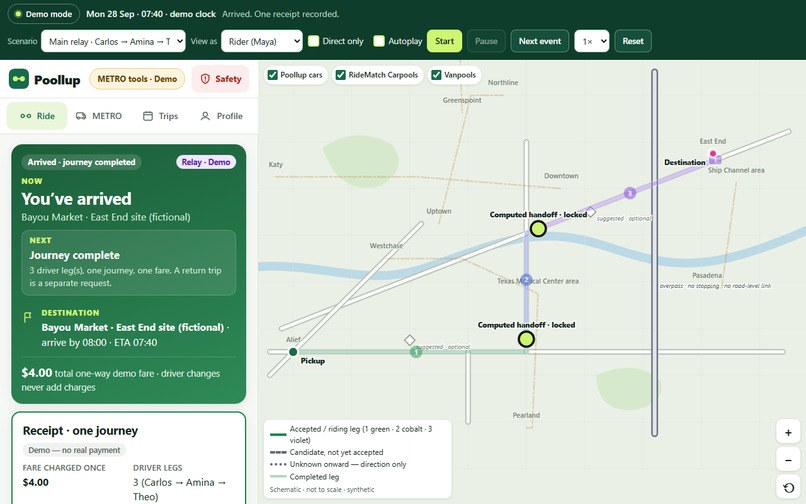The height and width of the screenshot is (504, 806).
Task: Zoom out the map with minus button
Action: (788, 460)
